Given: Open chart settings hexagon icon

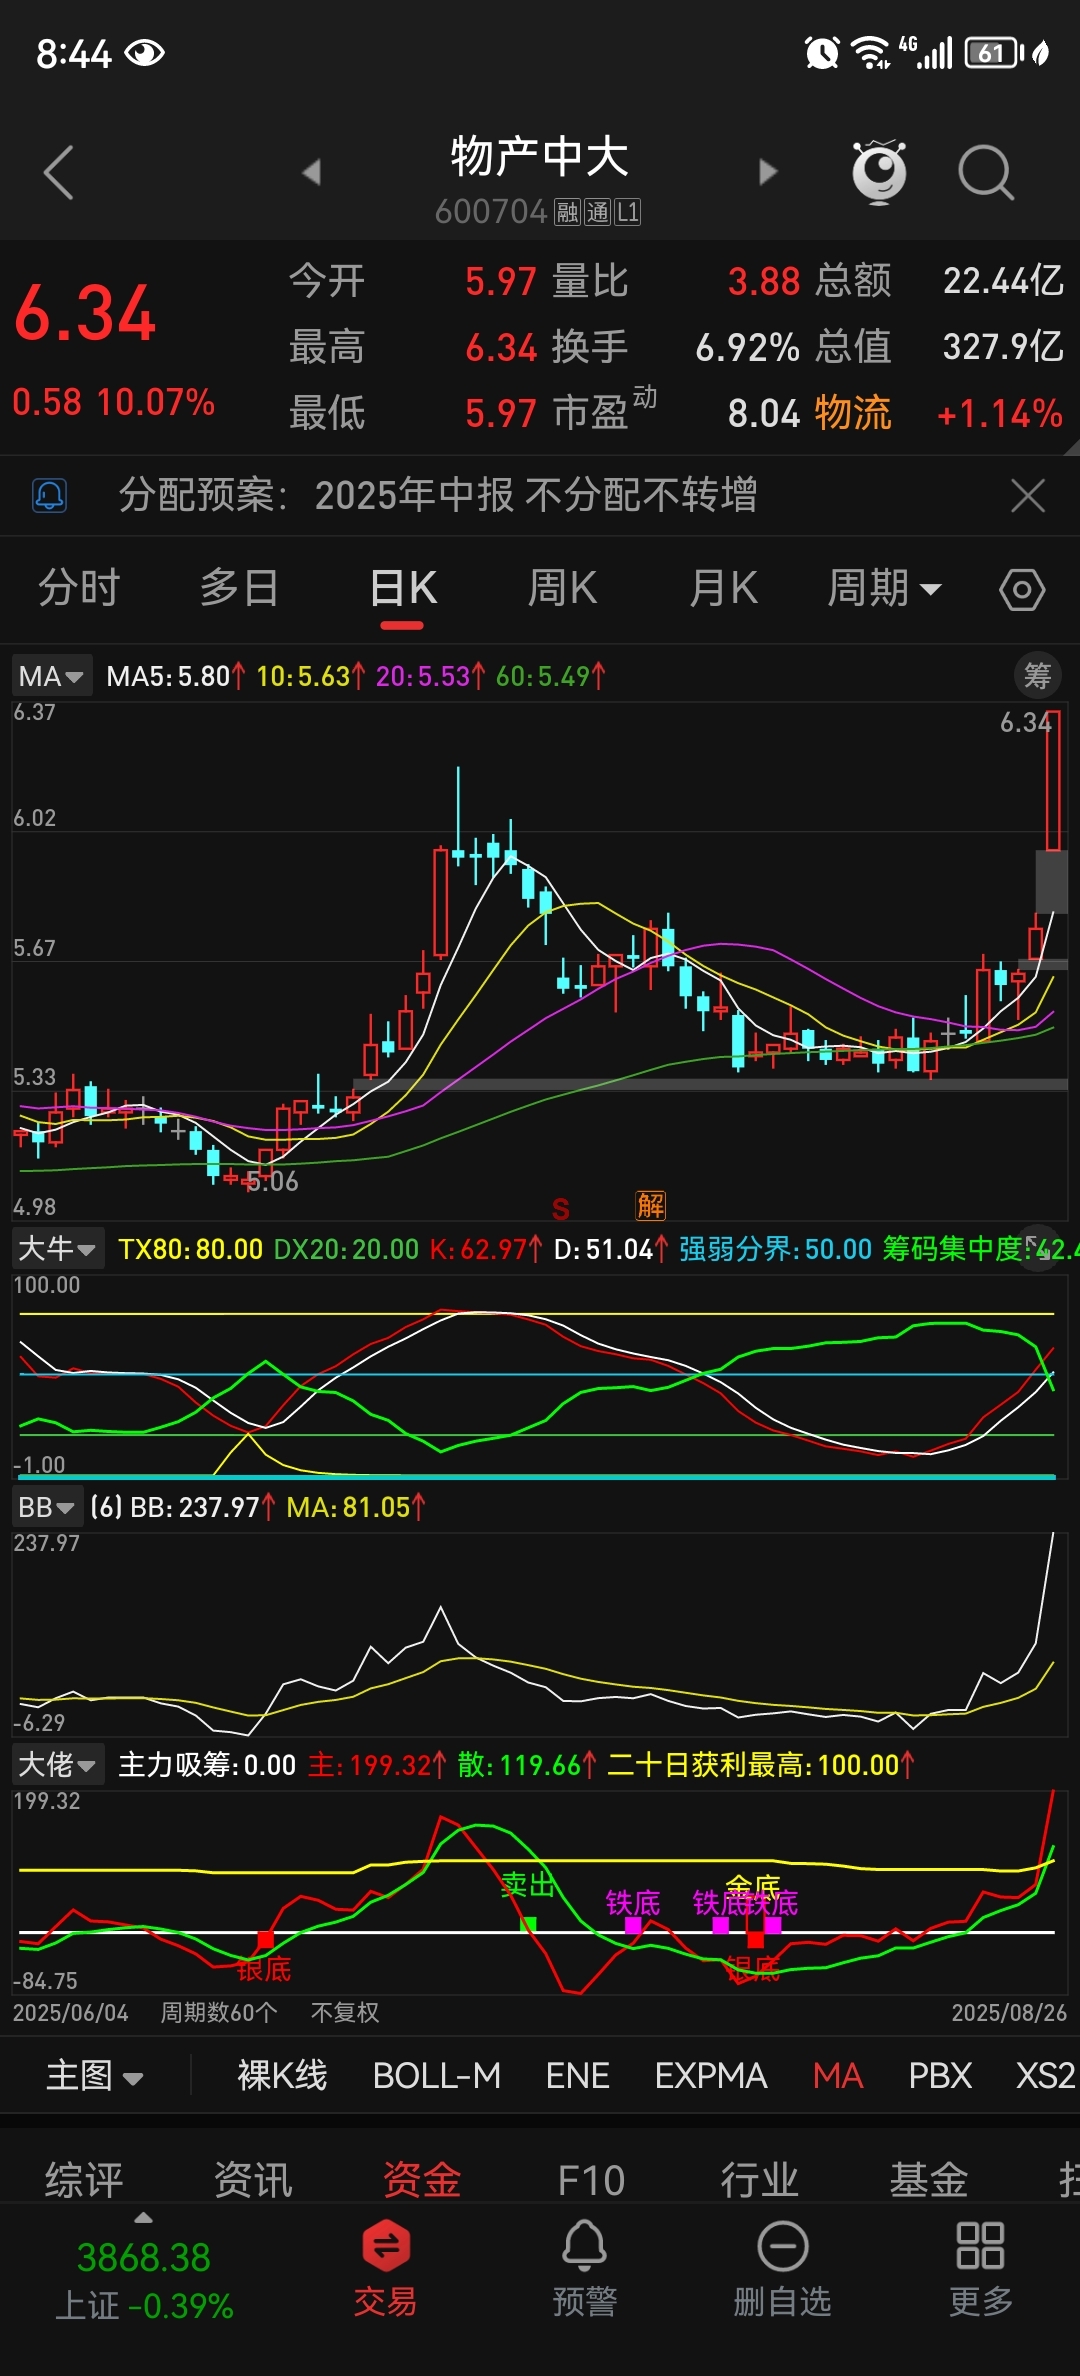Looking at the screenshot, I should click(1022, 589).
